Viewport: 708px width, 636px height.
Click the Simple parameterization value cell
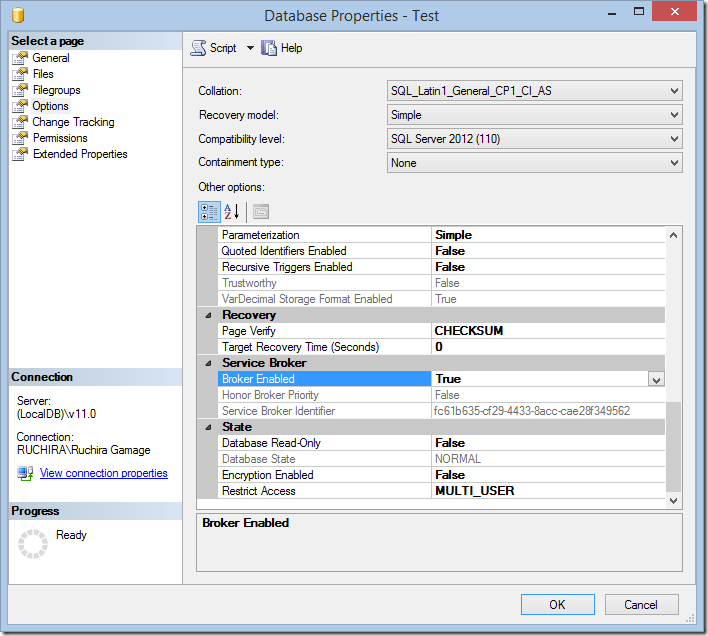click(x=548, y=235)
